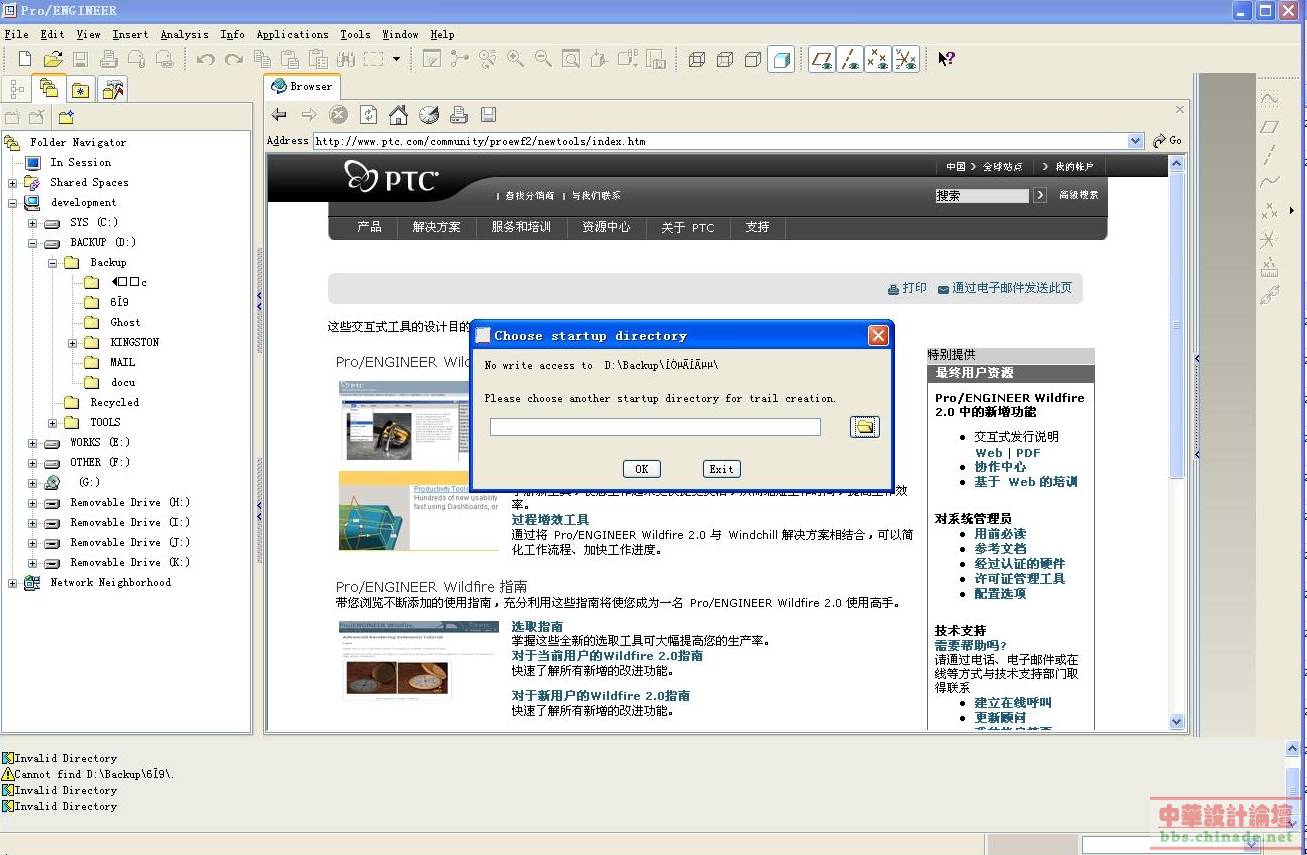Open the 选取指南 link
The image size is (1307, 855).
coord(537,627)
